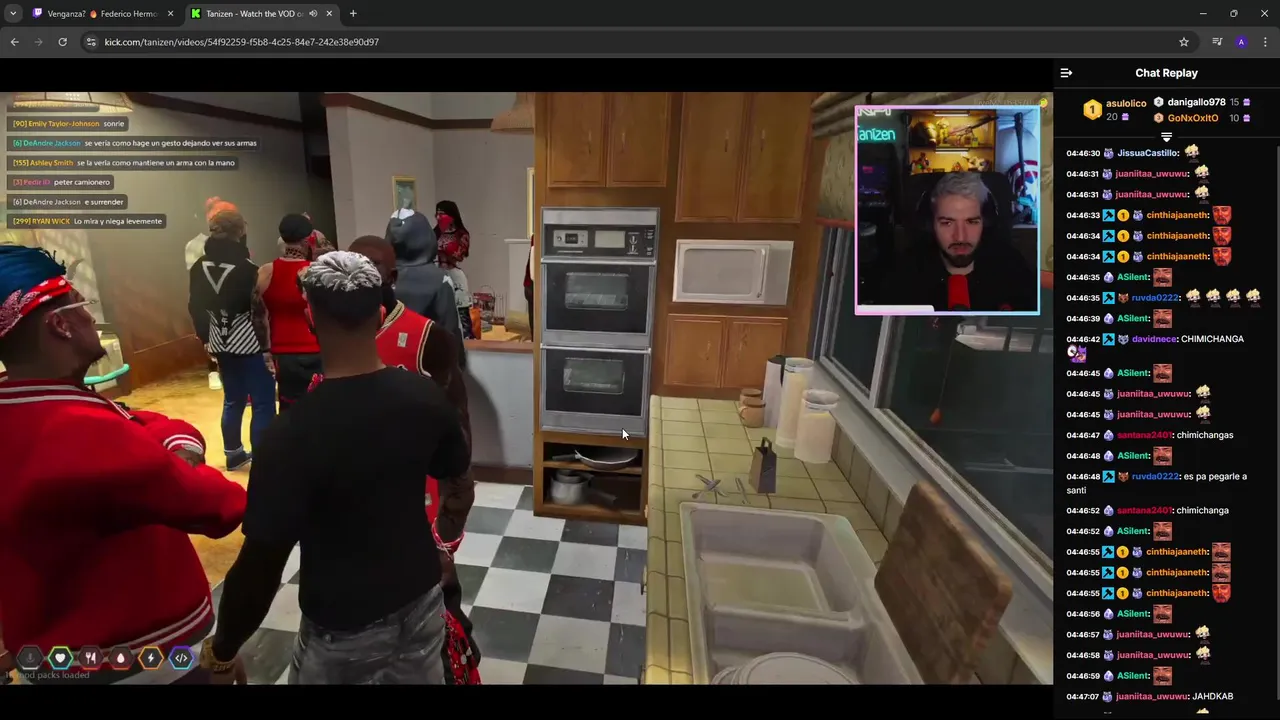Click chat message 'CHIMICHANGA' by davidnece

pos(1212,339)
